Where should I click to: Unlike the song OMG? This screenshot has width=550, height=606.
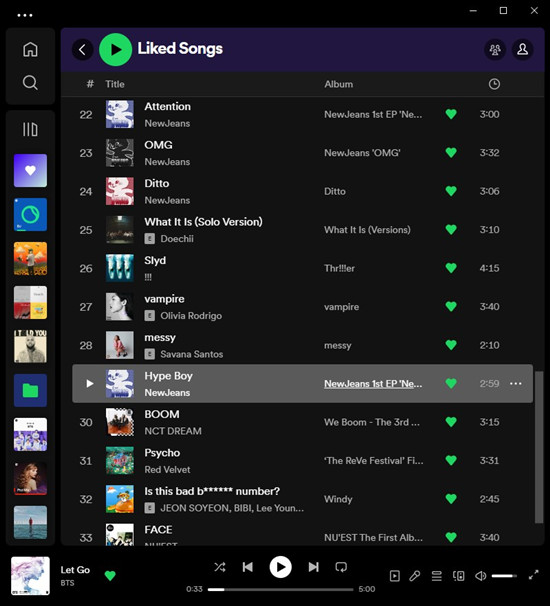[x=451, y=153]
